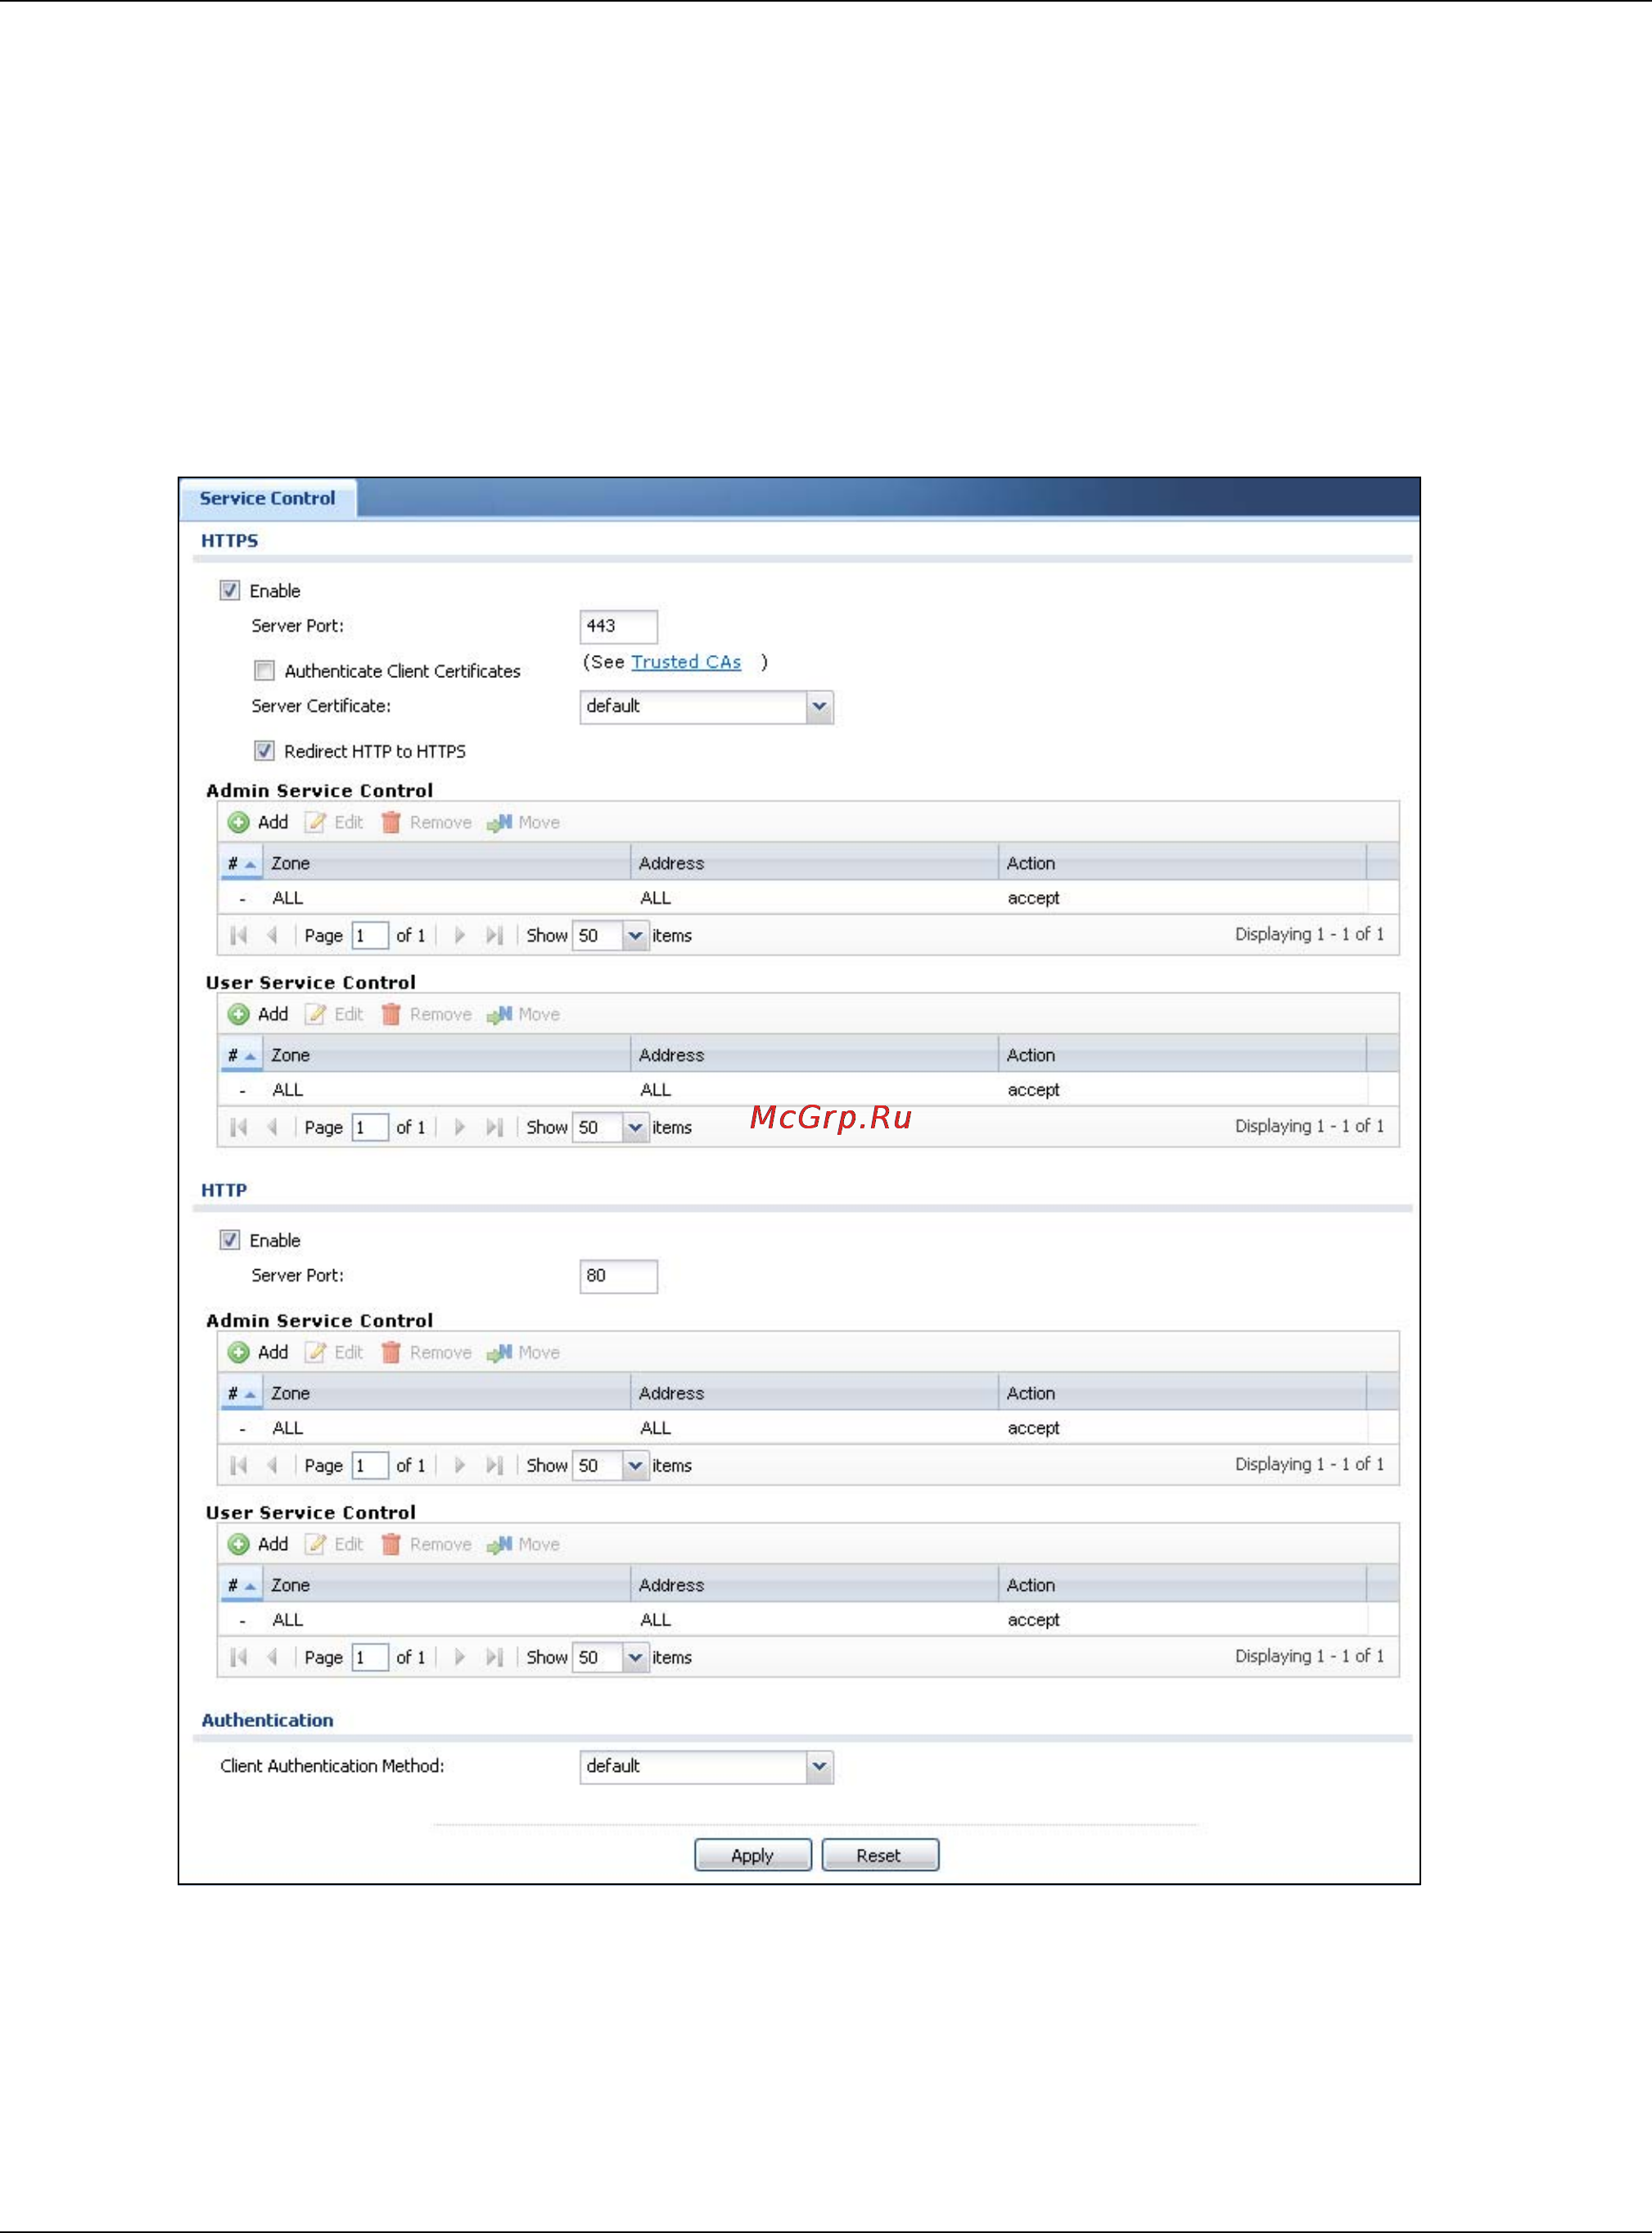1652x2233 pixels.
Task: Go to last page of HTTPS Admin table
Action: (494, 935)
